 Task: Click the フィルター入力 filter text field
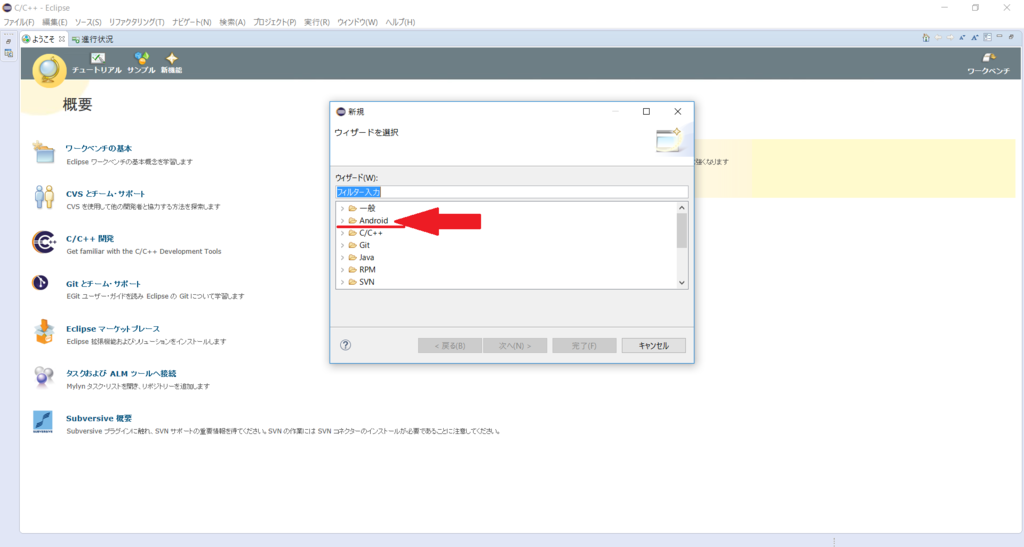click(x=511, y=192)
